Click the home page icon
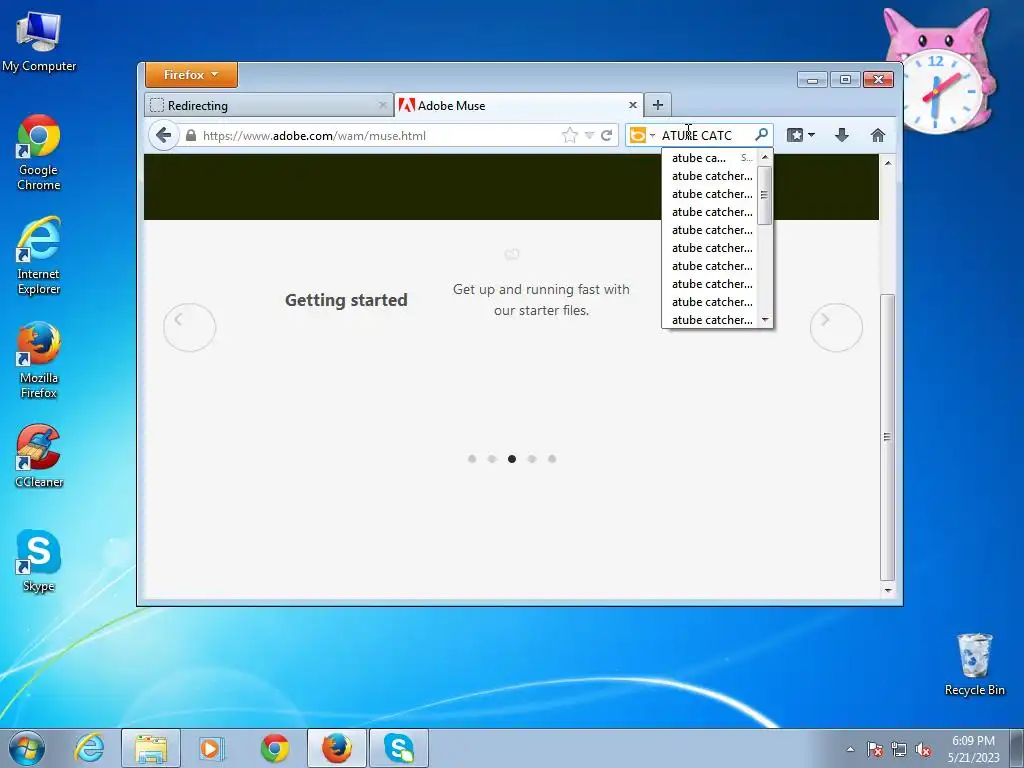This screenshot has width=1024, height=768. pyautogui.click(x=878, y=135)
